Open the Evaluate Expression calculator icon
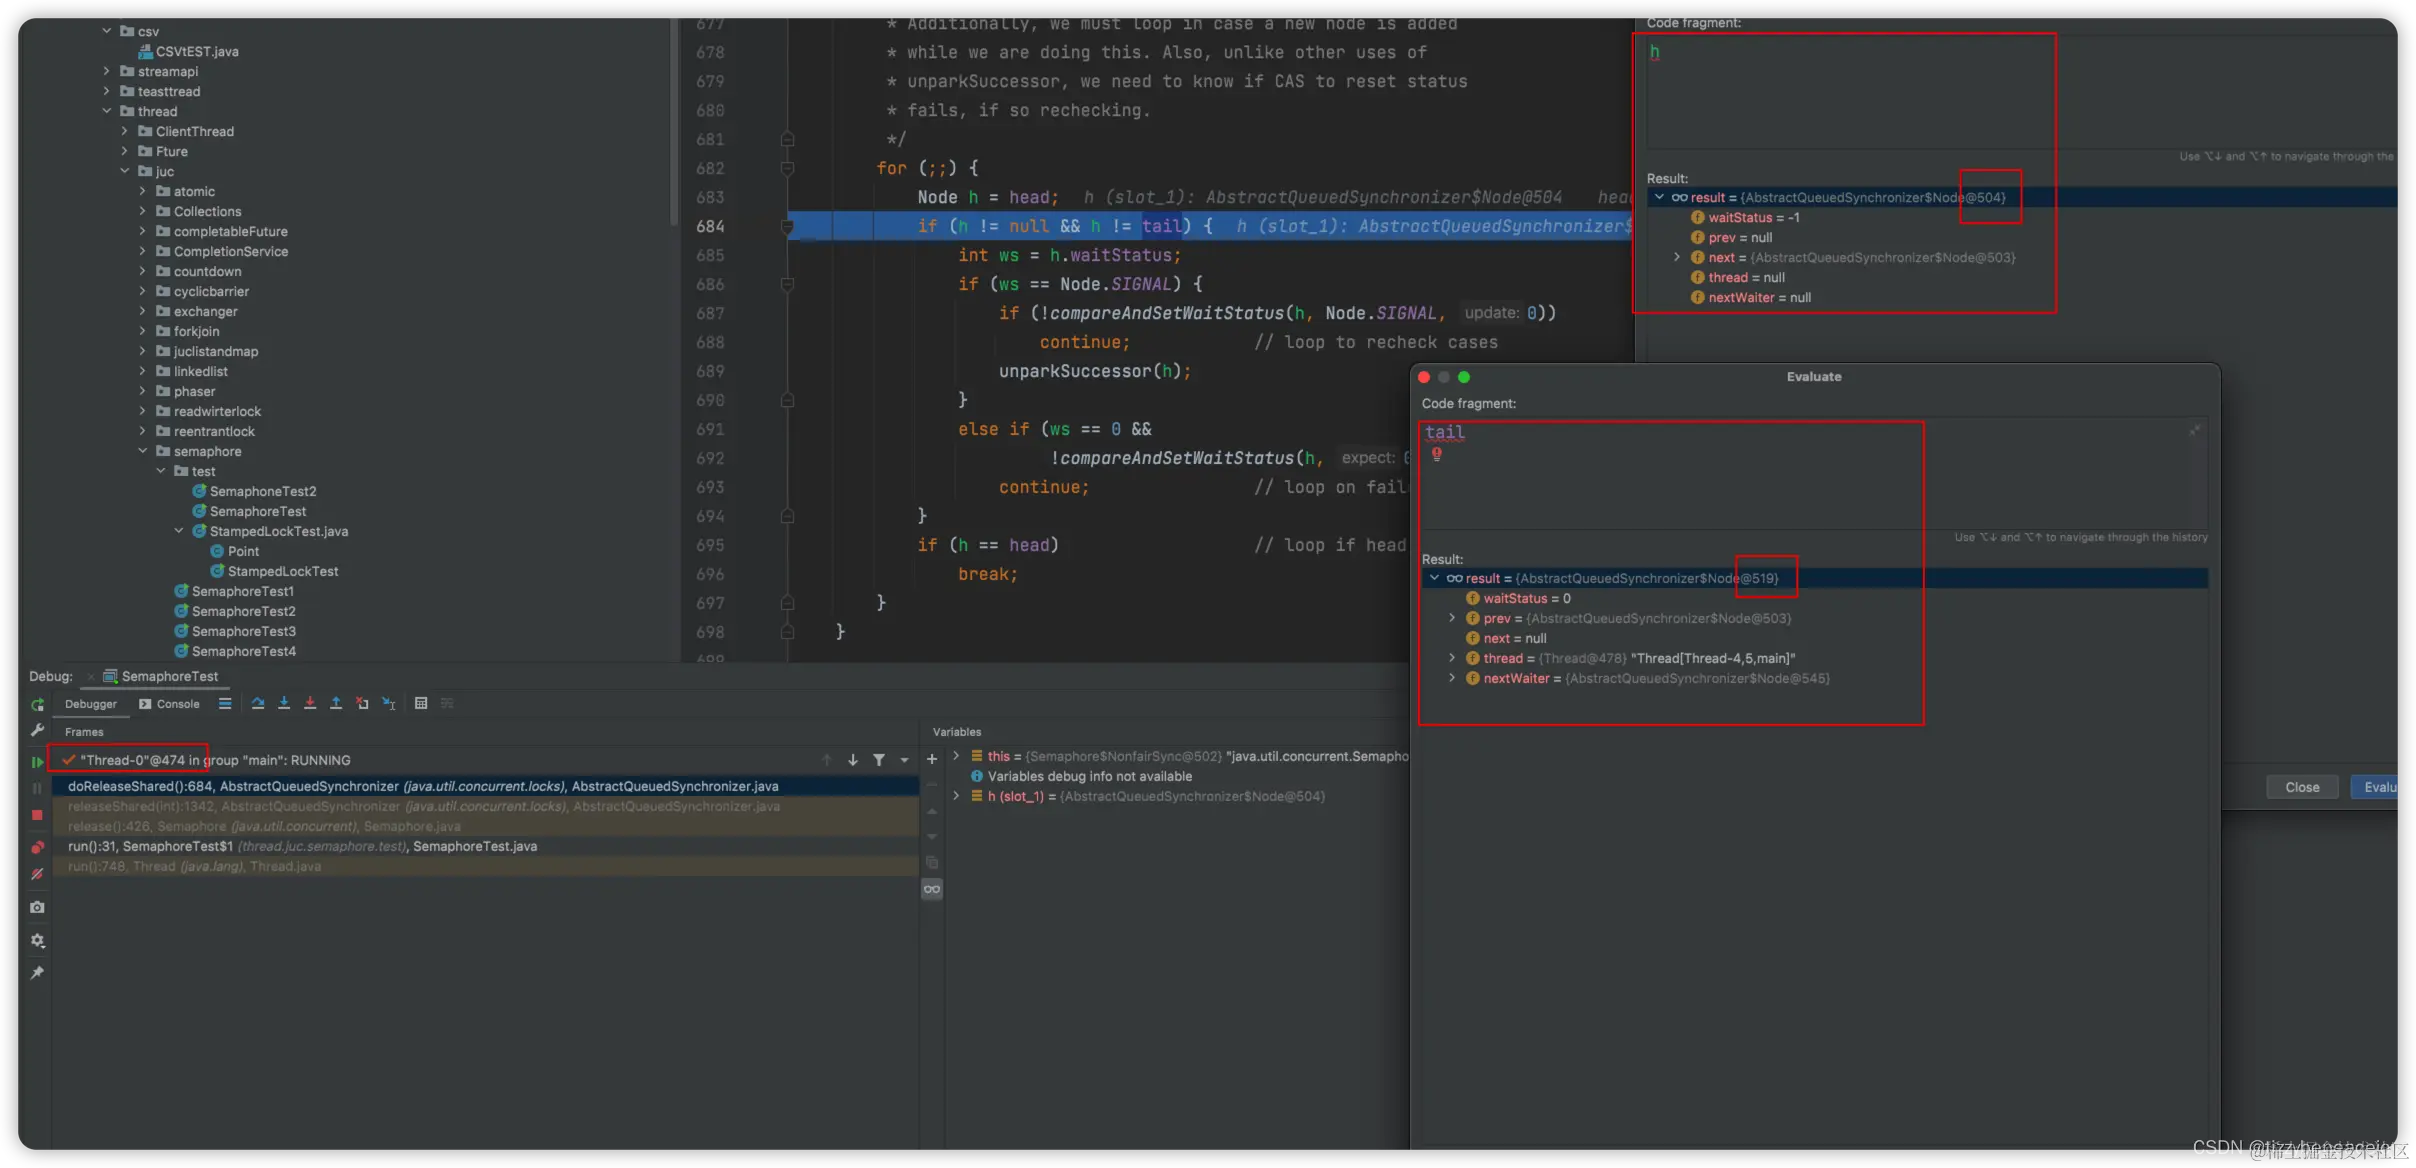The image size is (2416, 1168). click(421, 703)
